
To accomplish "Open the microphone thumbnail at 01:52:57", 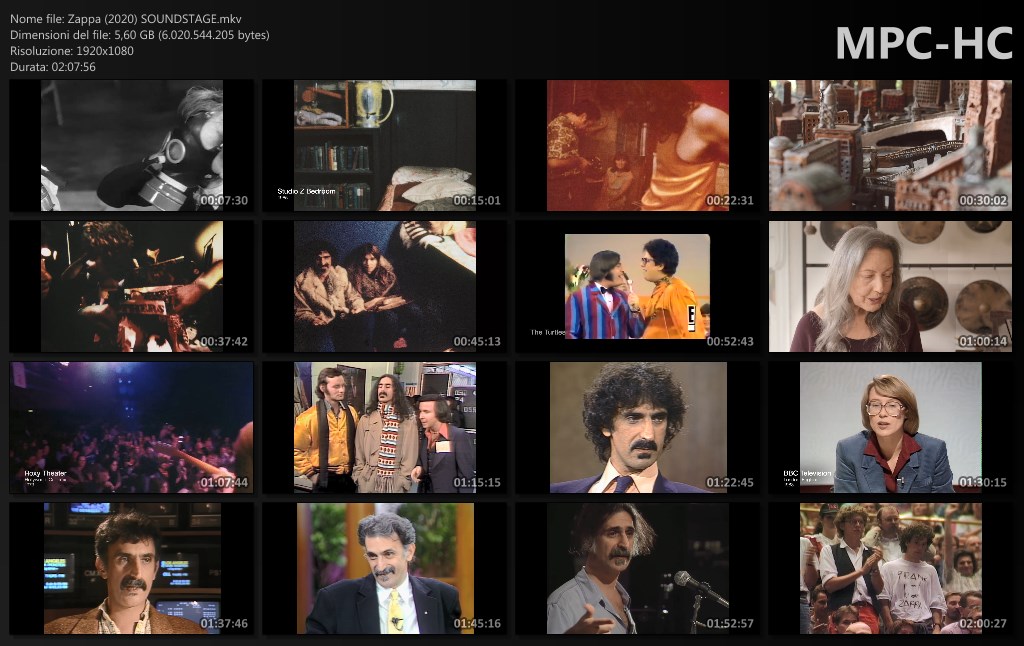I will [x=638, y=569].
